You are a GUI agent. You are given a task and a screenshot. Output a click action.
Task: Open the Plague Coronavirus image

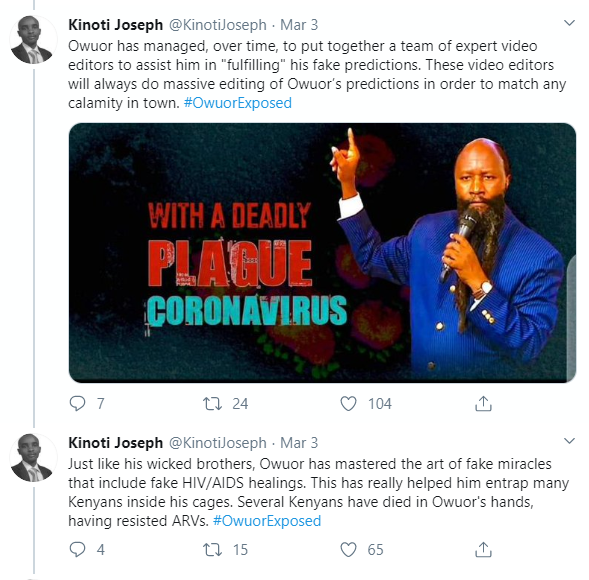322,253
